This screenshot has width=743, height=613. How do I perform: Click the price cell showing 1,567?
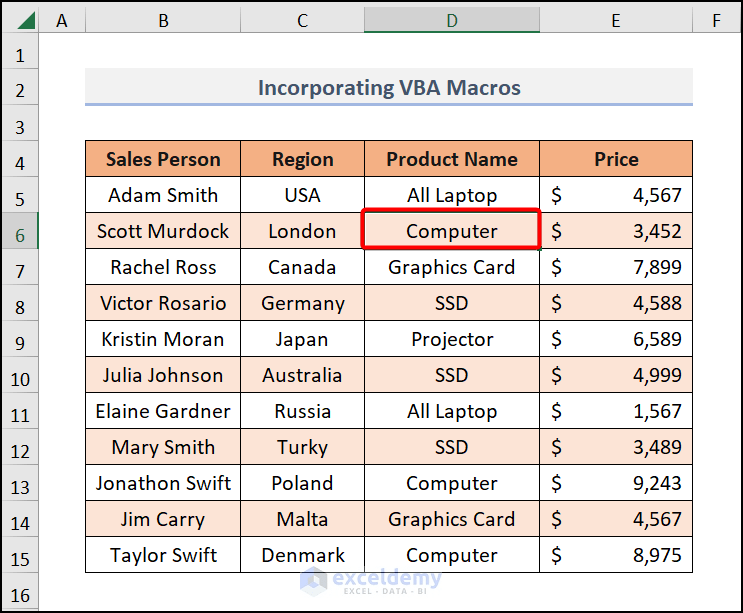point(616,411)
